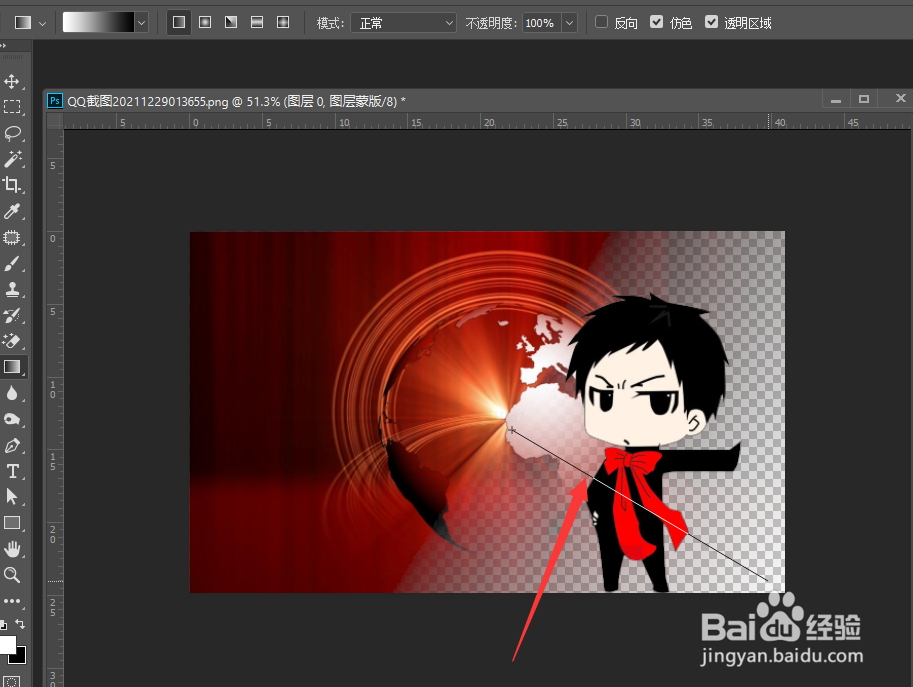Expand the gradient picker arrow
The height and width of the screenshot is (687, 913).
click(141, 23)
